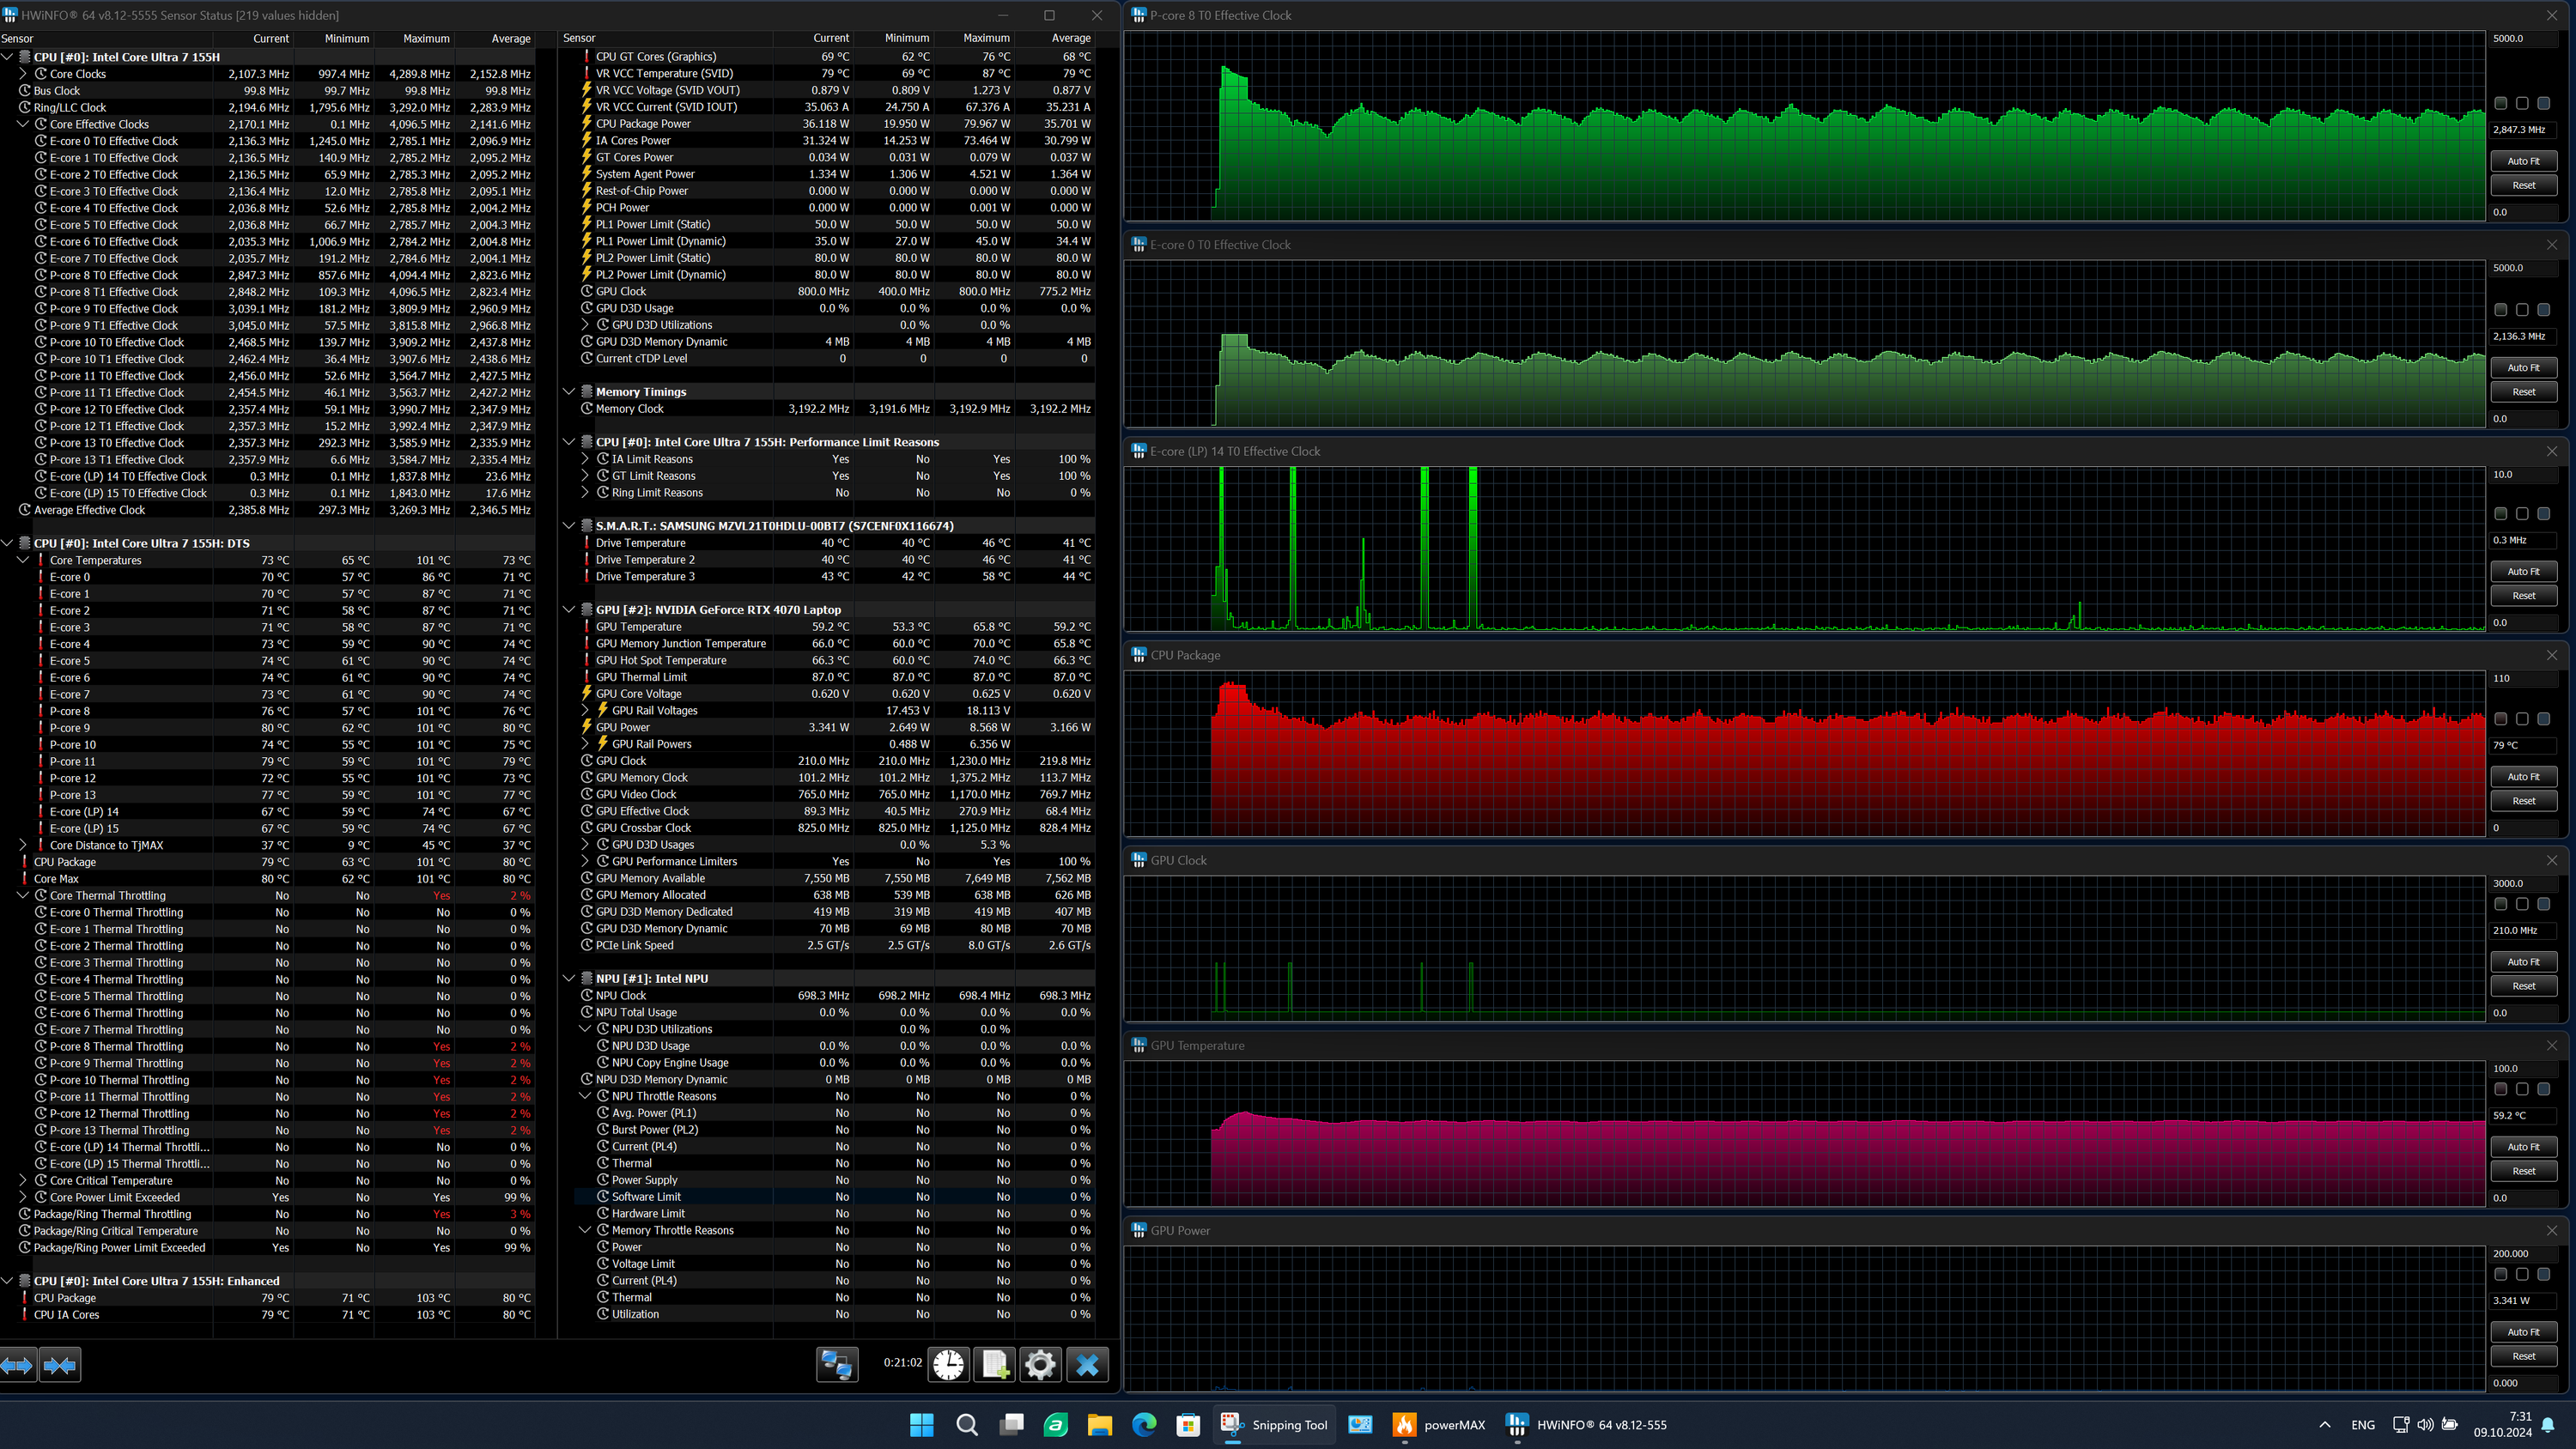Click the expand columns arrows icon
Image resolution: width=2576 pixels, height=1449 pixels.
tap(18, 1365)
